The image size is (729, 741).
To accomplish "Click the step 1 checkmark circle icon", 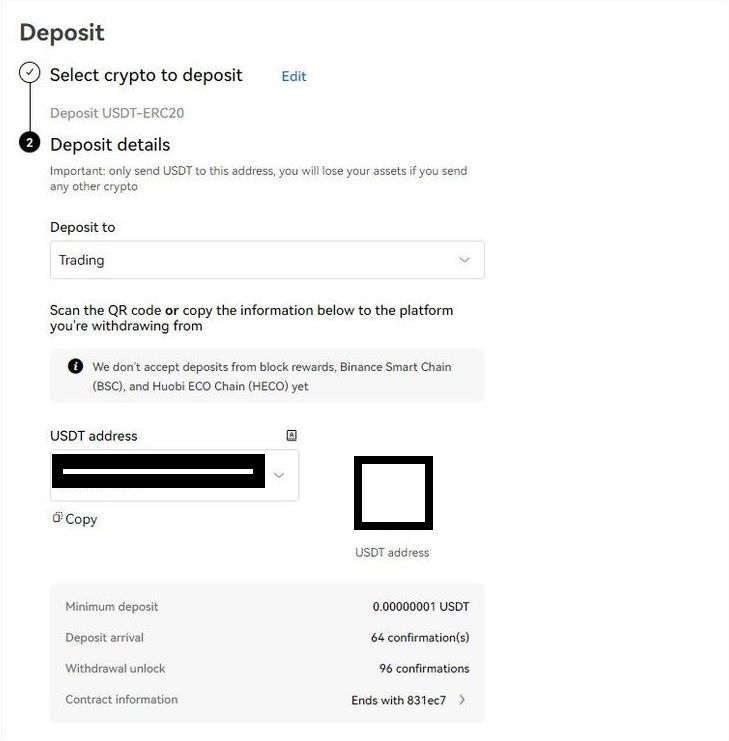I will [30, 73].
